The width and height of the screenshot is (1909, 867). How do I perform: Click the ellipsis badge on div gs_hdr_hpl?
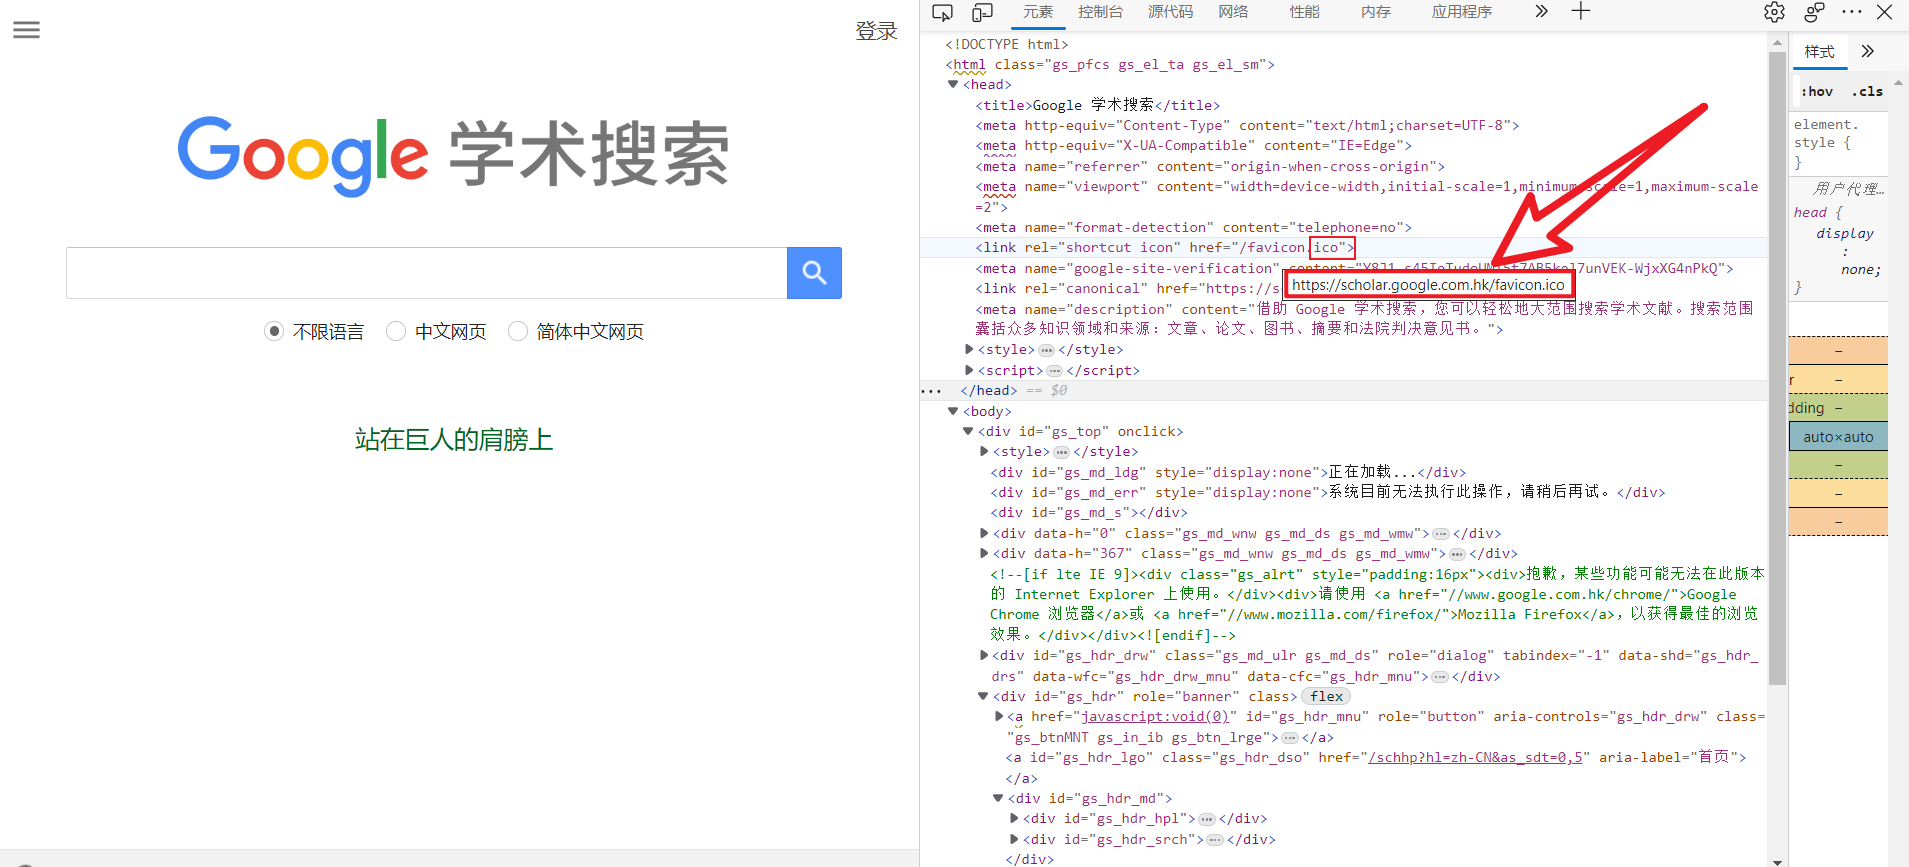(x=1207, y=819)
